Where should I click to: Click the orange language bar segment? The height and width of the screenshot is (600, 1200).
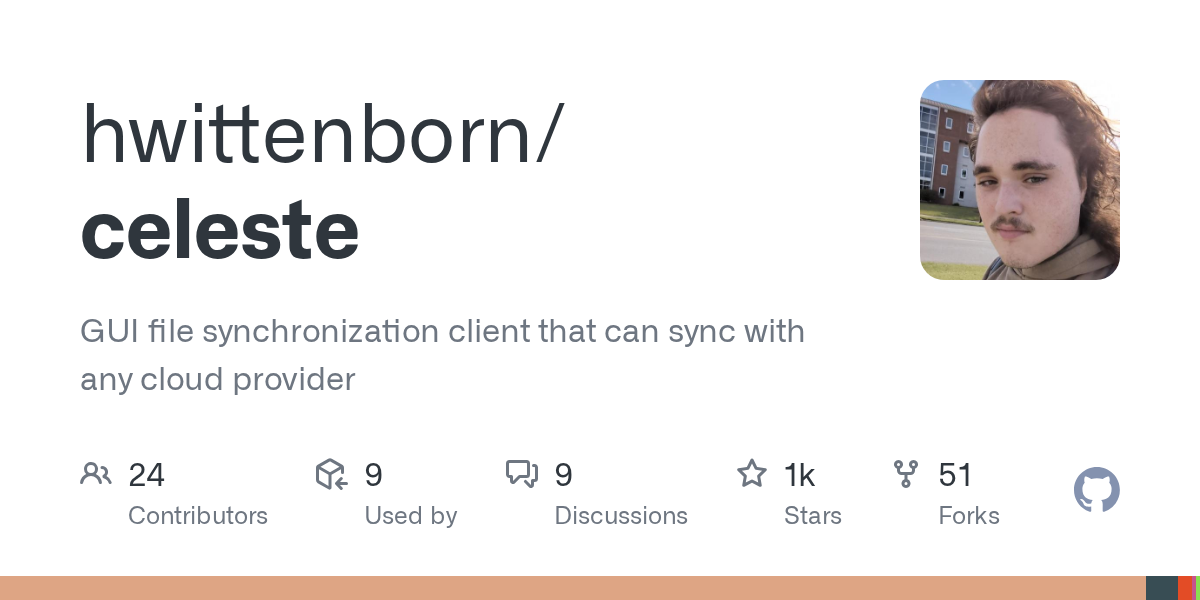tap(573, 588)
